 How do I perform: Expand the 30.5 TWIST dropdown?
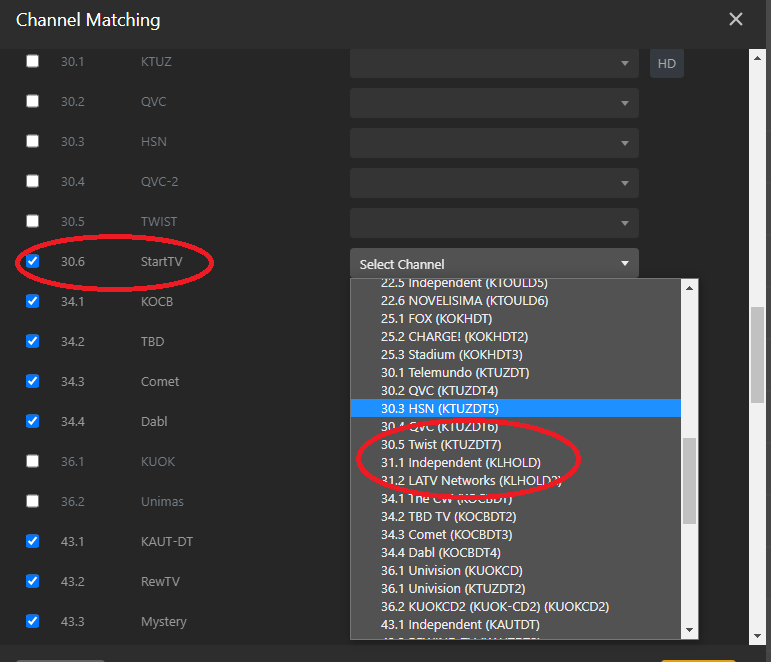click(494, 223)
